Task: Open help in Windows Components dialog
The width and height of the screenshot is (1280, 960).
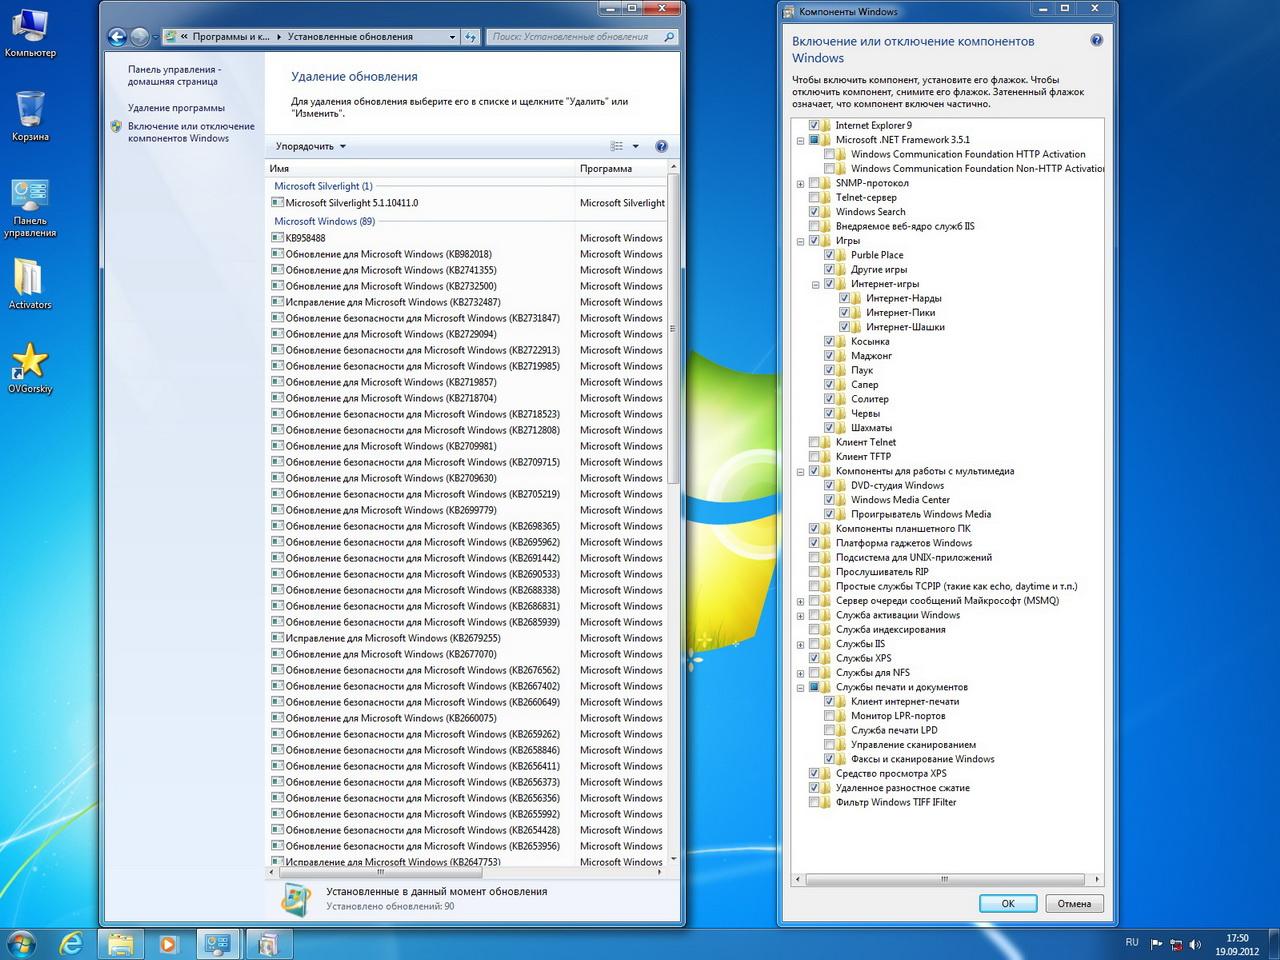Action: tap(1096, 41)
